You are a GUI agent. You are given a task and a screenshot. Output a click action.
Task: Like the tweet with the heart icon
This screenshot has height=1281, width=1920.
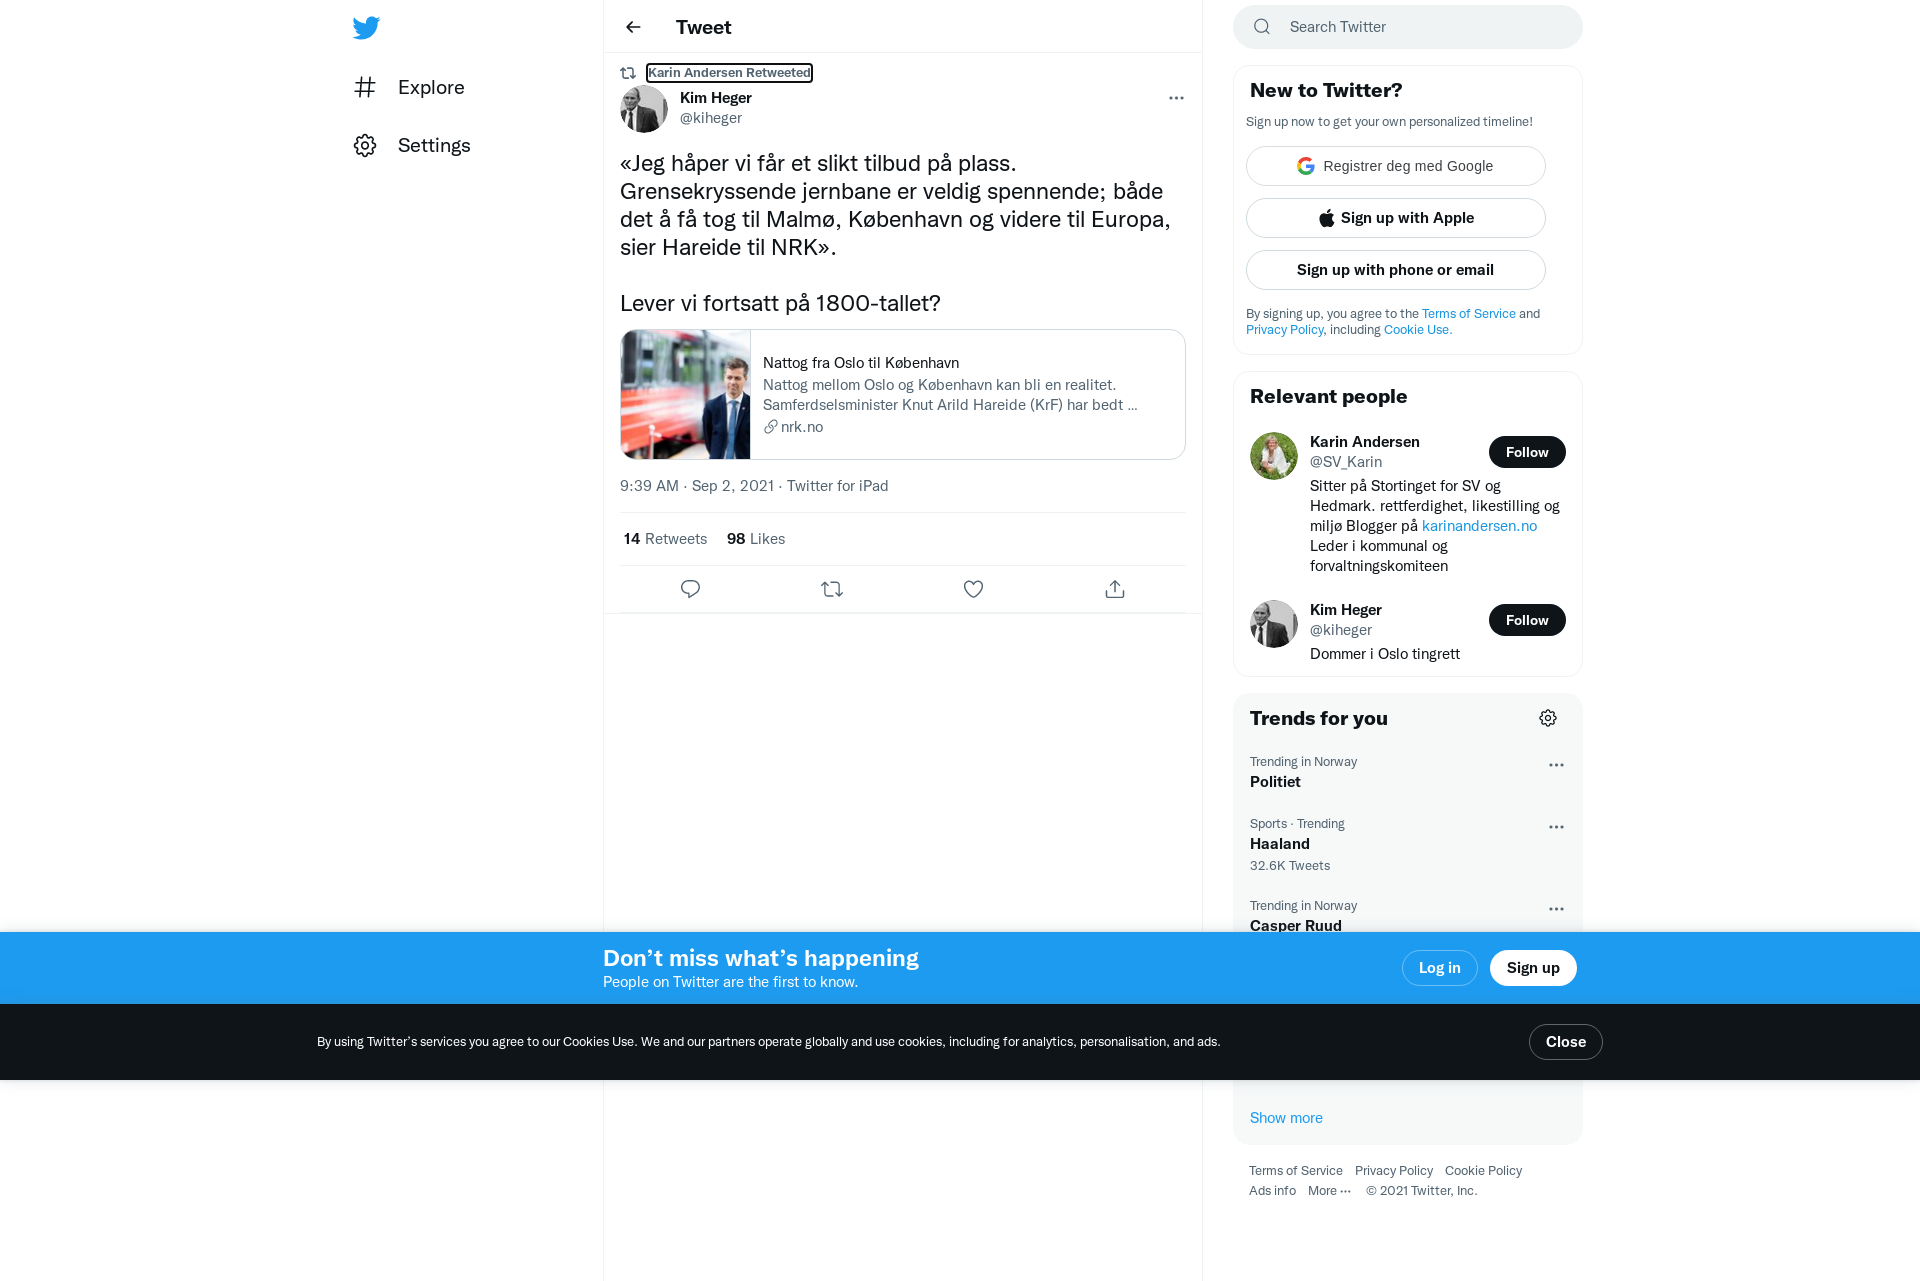pos(973,589)
